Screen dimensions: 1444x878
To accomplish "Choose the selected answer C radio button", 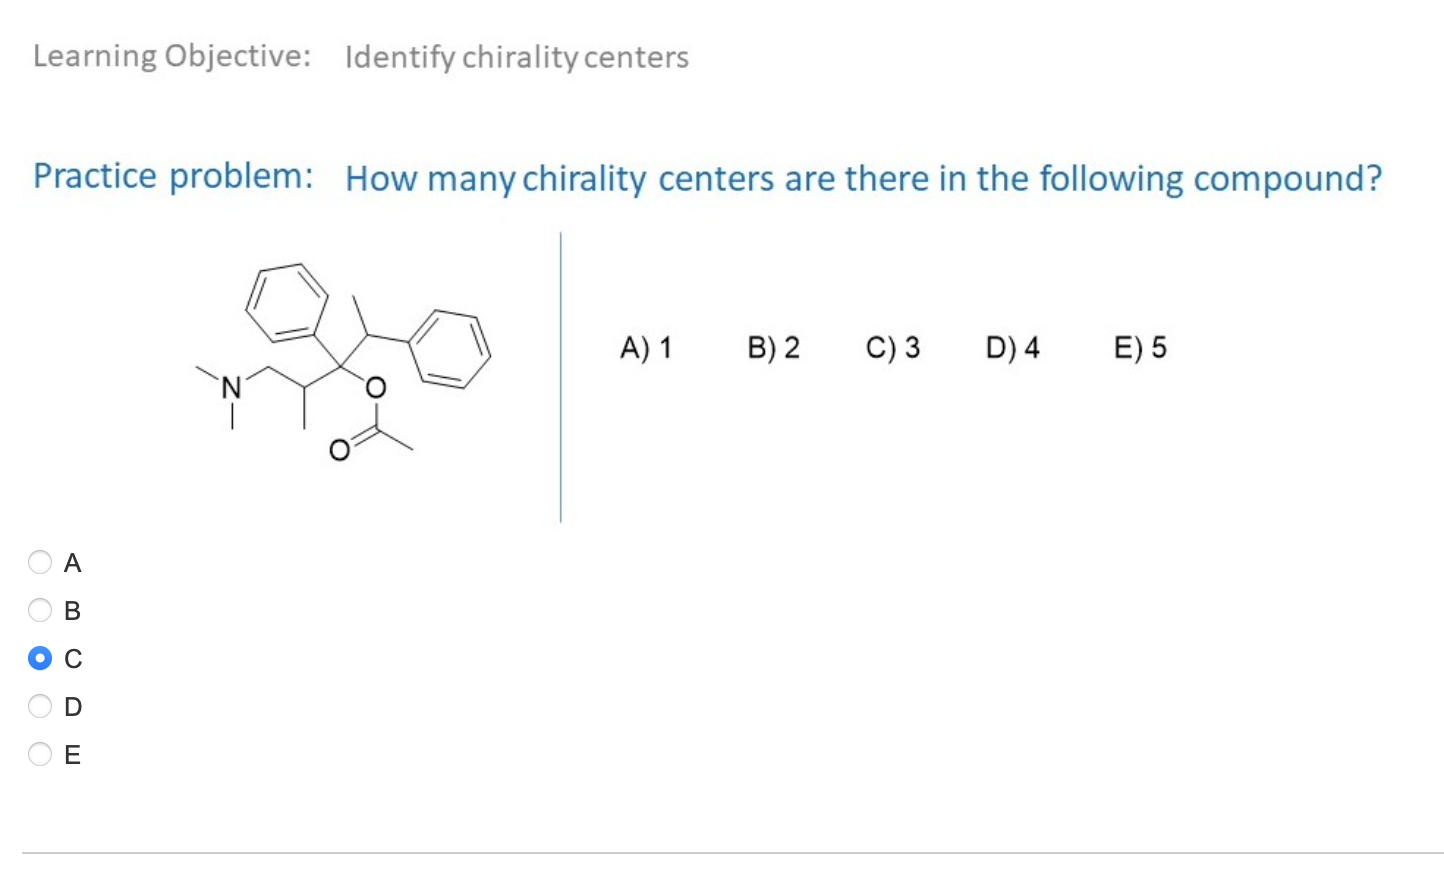I will click(40, 658).
